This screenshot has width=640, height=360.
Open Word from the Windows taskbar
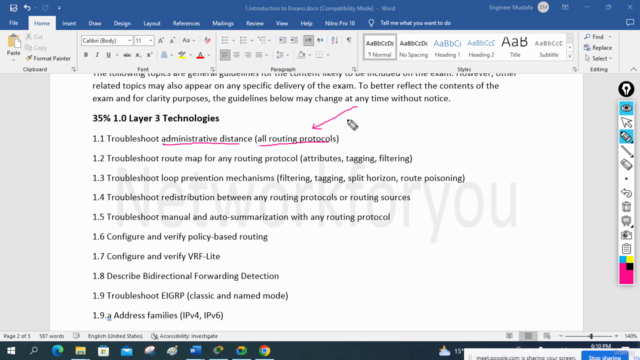point(196,351)
